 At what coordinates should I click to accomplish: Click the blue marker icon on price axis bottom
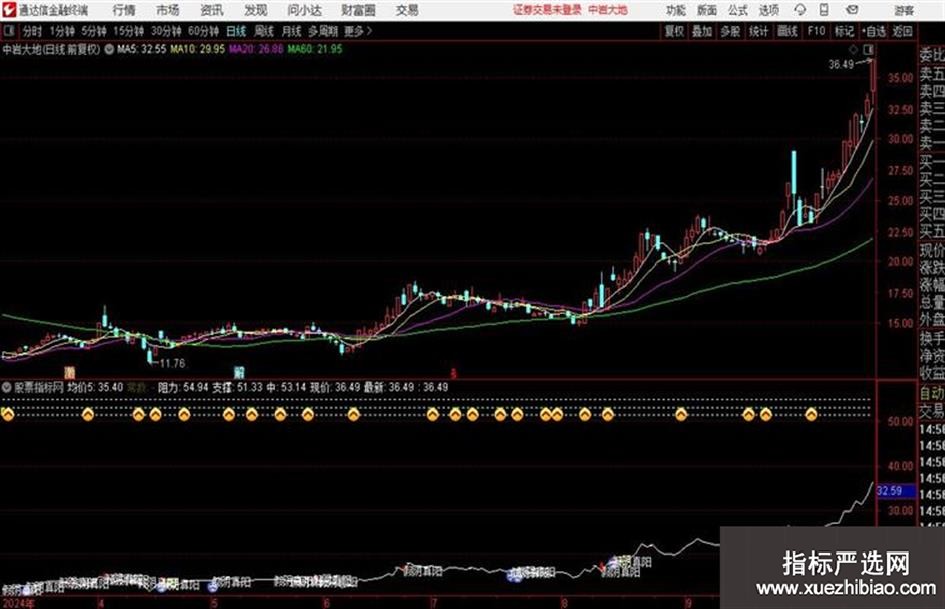point(239,372)
